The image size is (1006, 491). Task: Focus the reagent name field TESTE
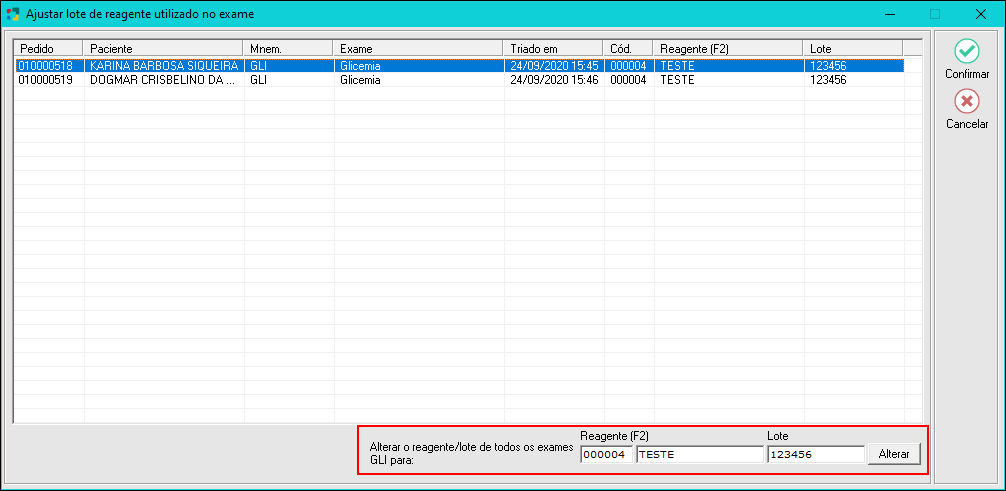point(699,454)
